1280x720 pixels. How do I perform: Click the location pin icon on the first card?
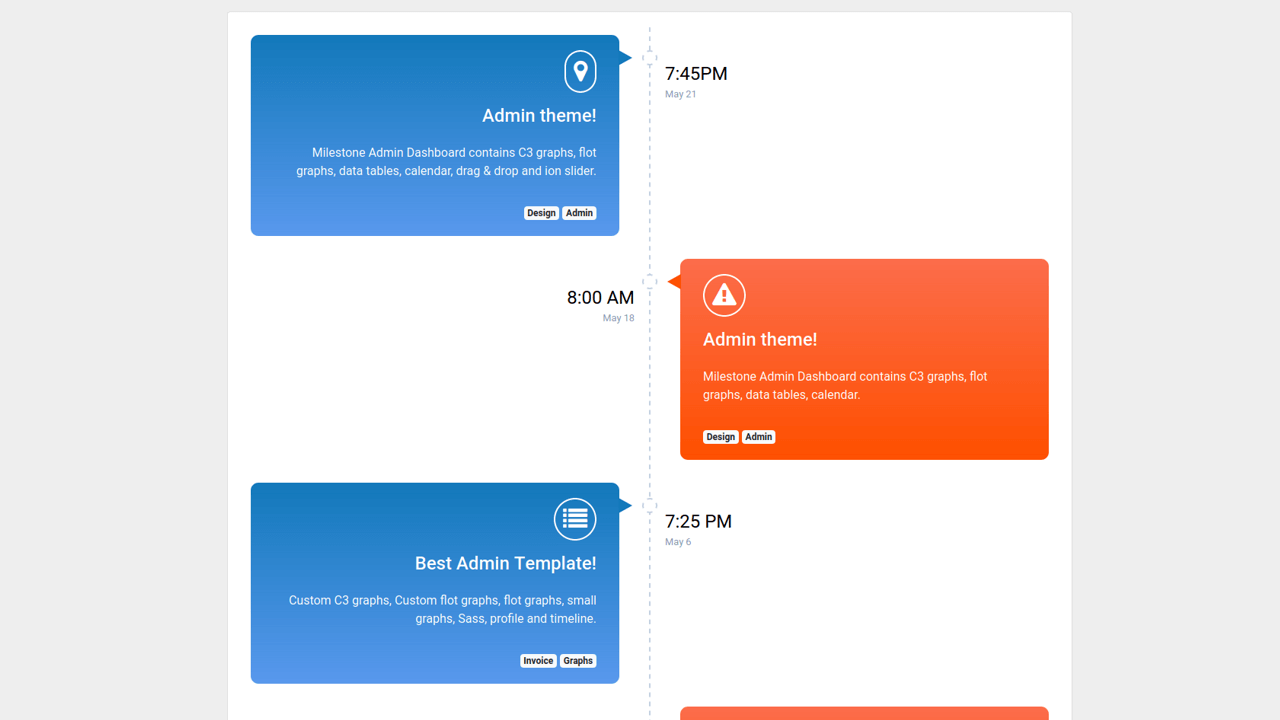coord(580,71)
